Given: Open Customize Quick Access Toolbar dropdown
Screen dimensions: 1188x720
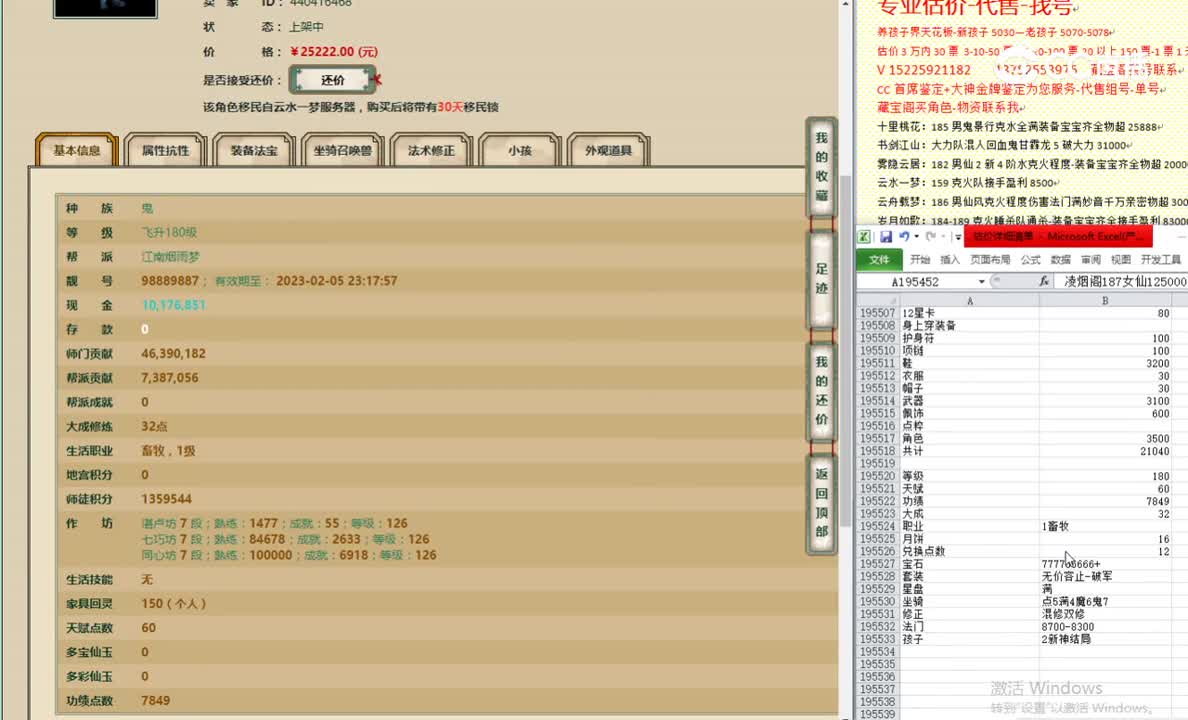Looking at the screenshot, I should (x=958, y=237).
